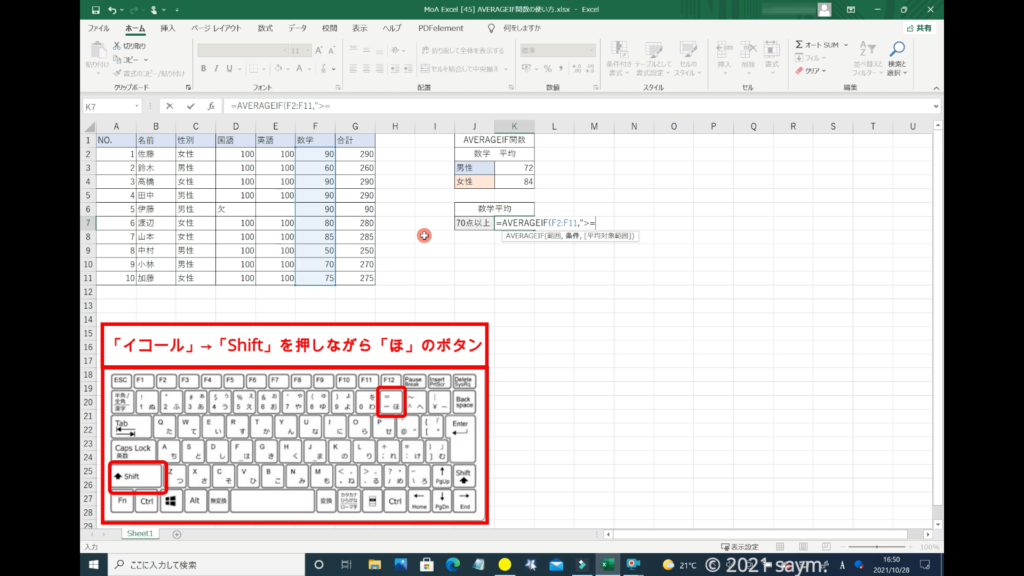The image size is (1024, 576).
Task: Cancel the formula entry with X icon
Action: [x=170, y=106]
